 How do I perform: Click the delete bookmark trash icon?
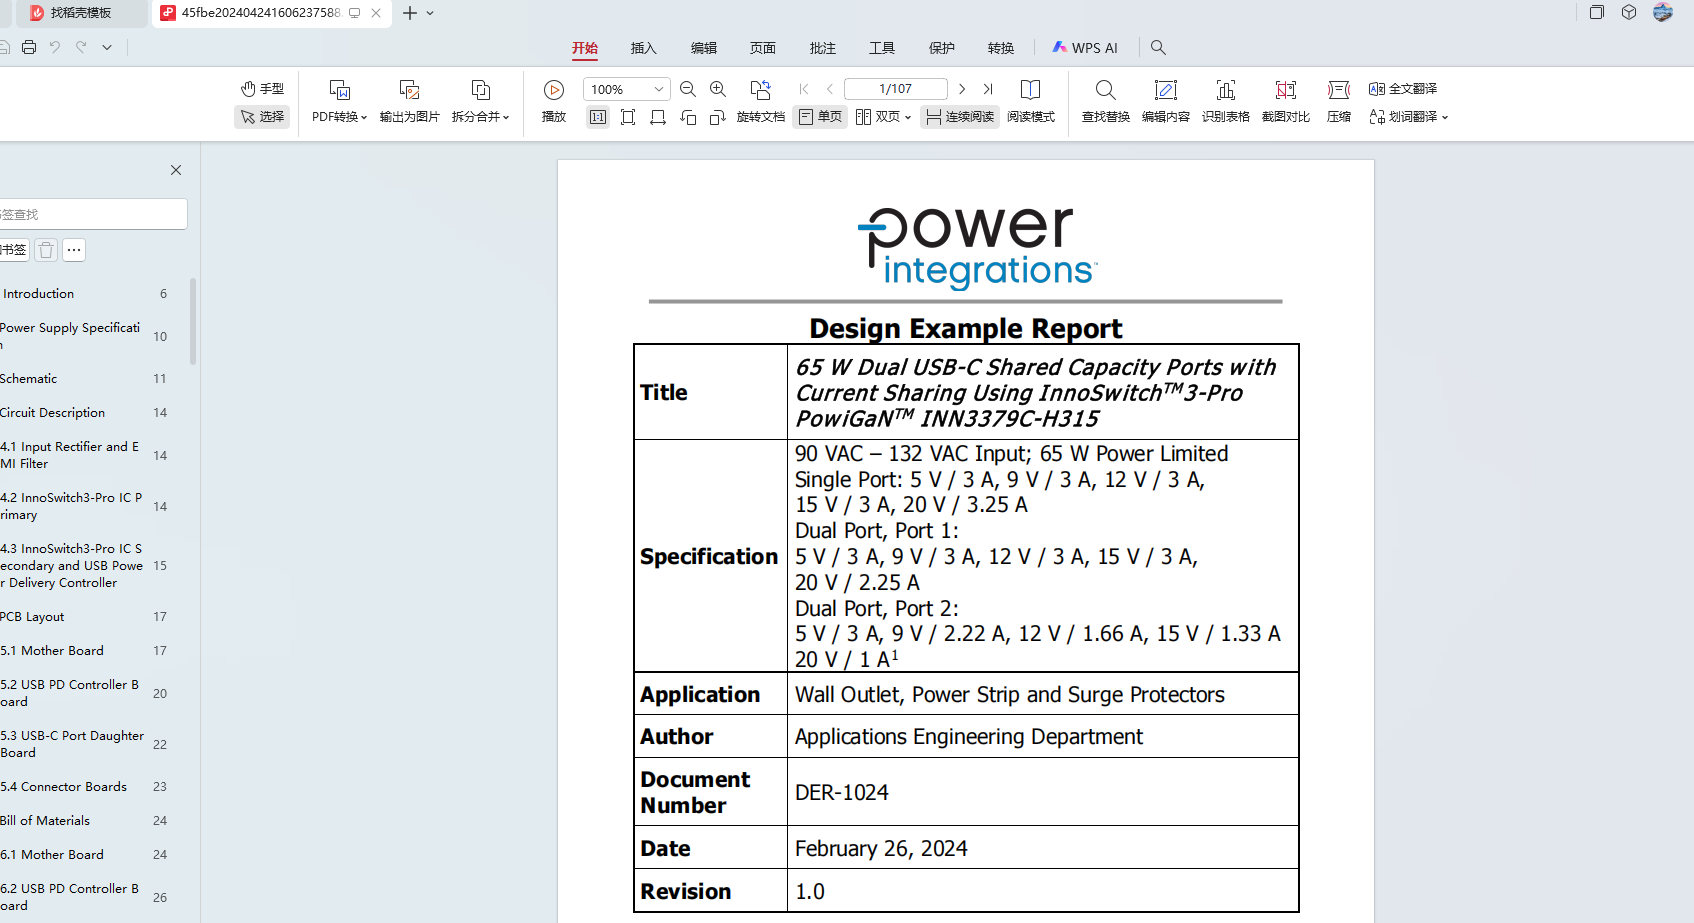(46, 250)
